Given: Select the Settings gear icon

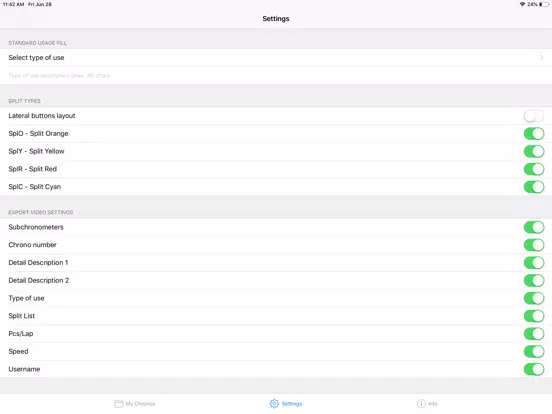Looking at the screenshot, I should click(x=274, y=404).
